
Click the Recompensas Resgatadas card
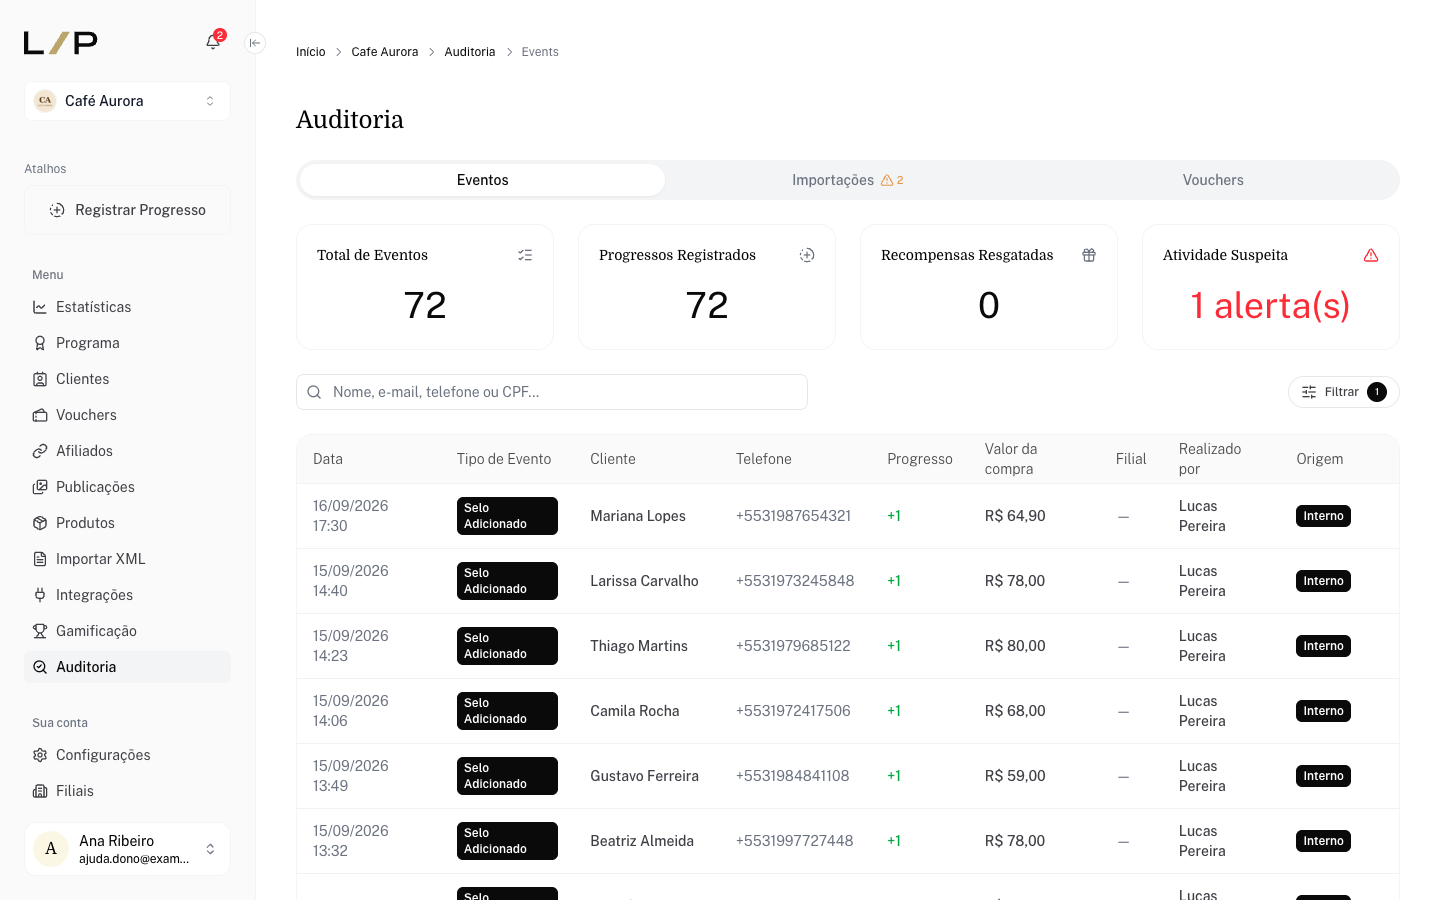pyautogui.click(x=989, y=287)
